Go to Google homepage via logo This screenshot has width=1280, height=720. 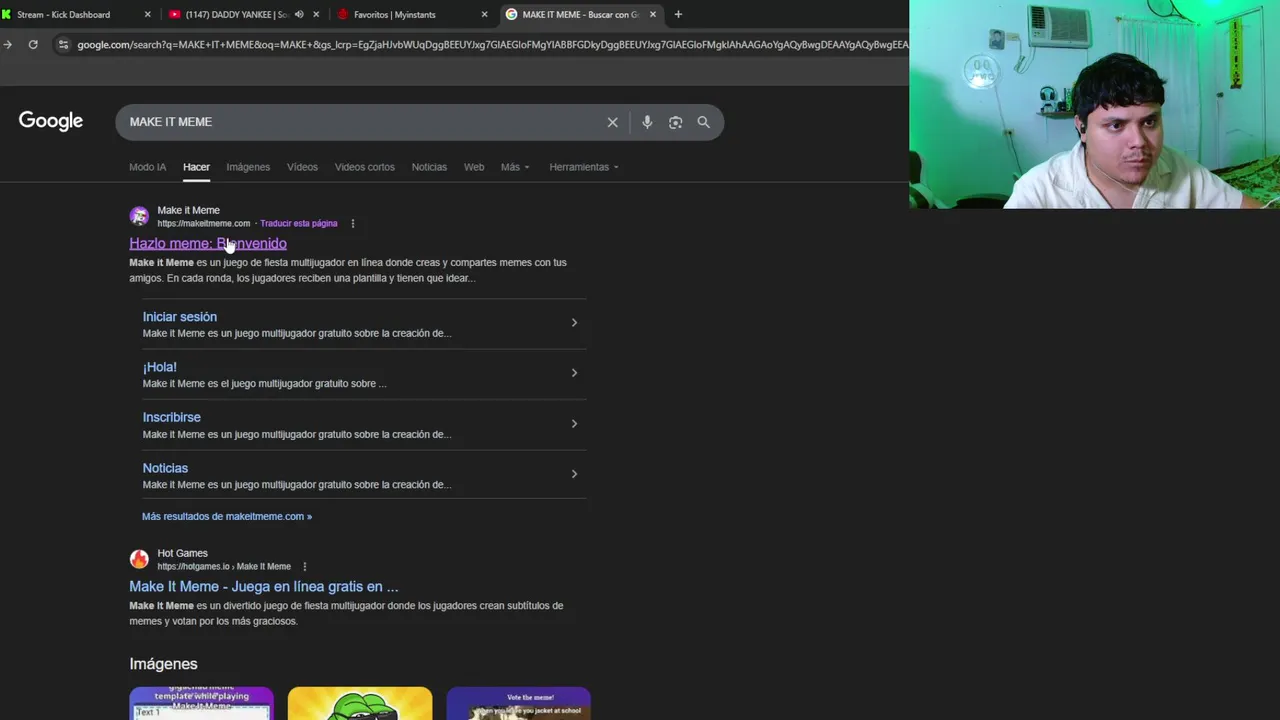[x=50, y=121]
